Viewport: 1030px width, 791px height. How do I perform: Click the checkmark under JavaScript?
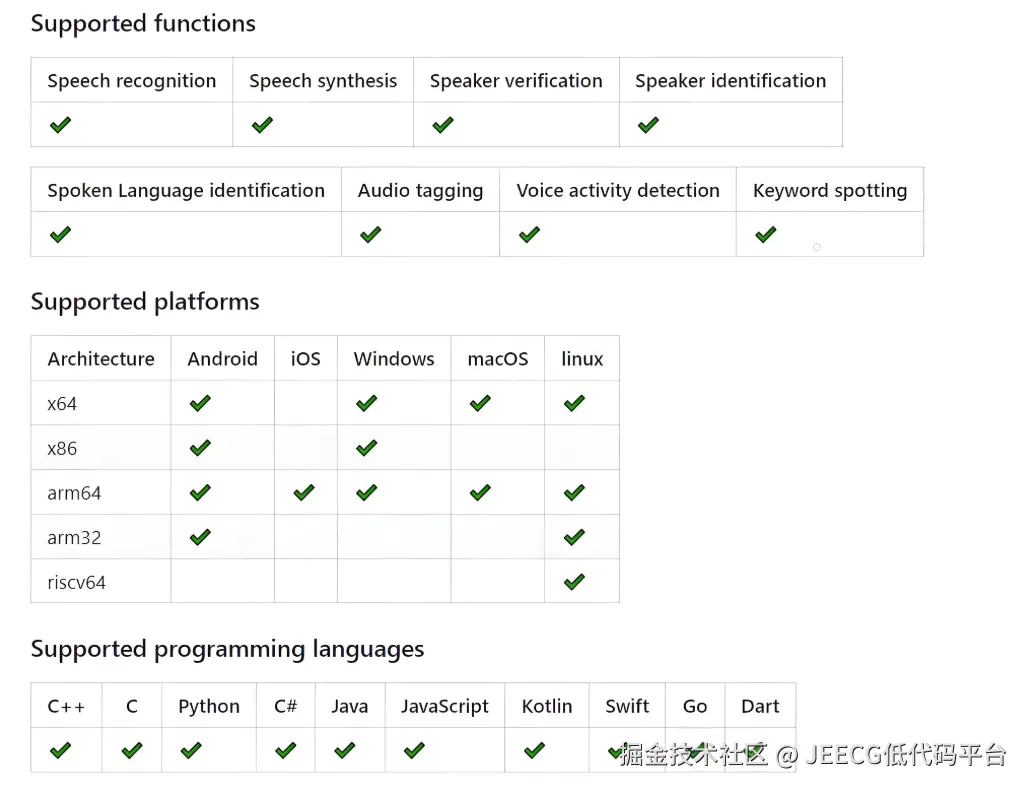point(414,750)
